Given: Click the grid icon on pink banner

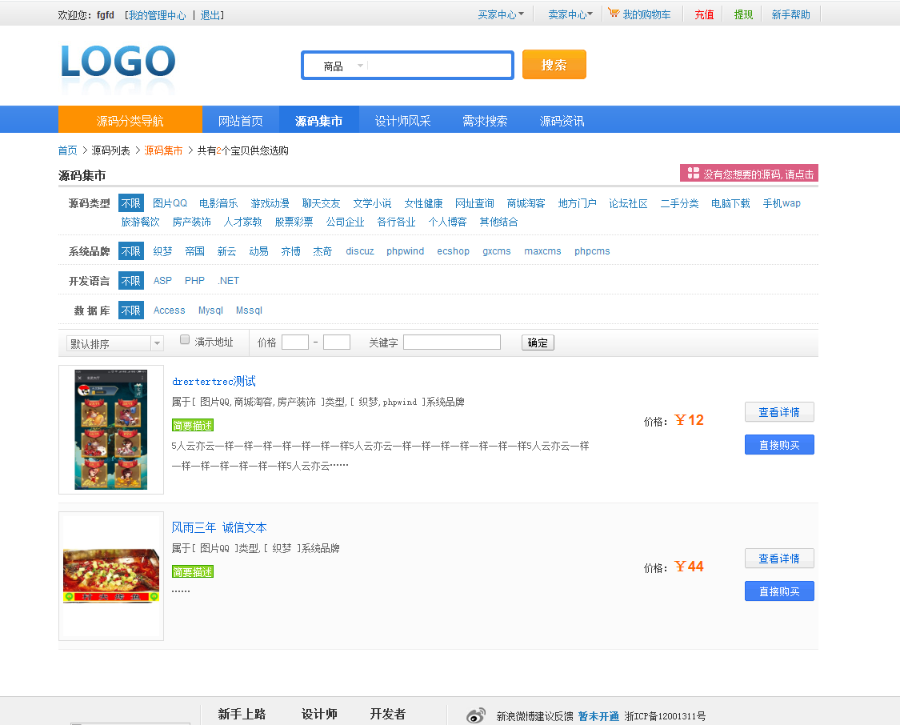Looking at the screenshot, I should click(693, 173).
